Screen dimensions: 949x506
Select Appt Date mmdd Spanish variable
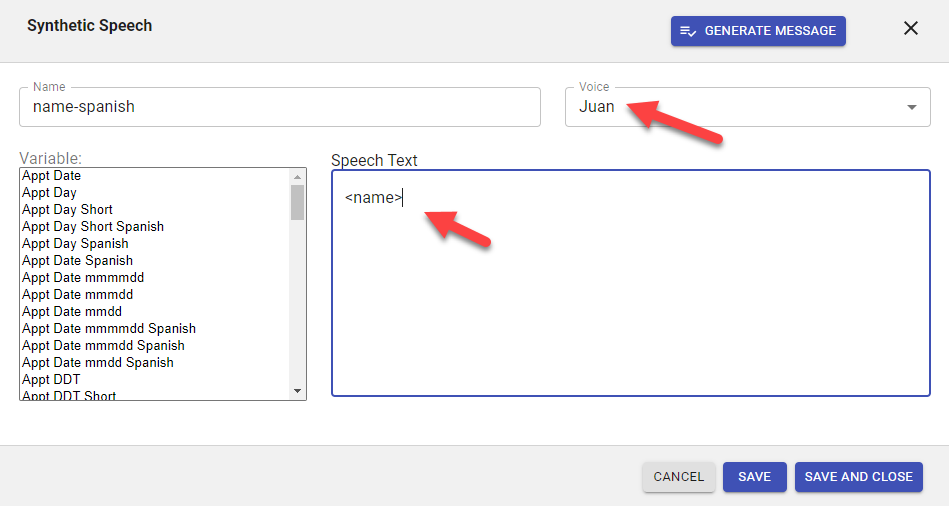(x=98, y=363)
